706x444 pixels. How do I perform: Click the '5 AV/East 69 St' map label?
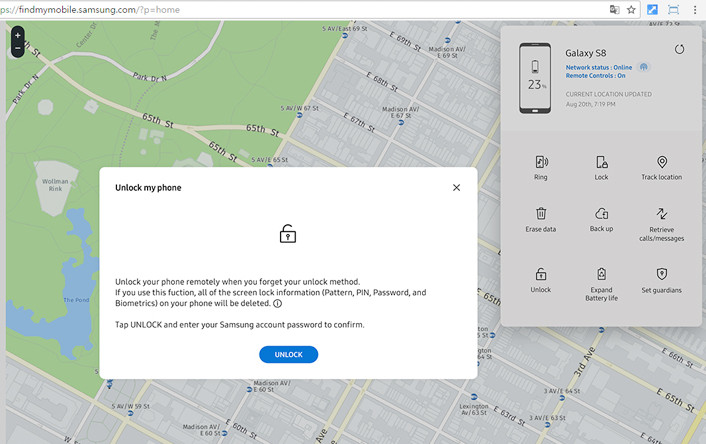(344, 28)
